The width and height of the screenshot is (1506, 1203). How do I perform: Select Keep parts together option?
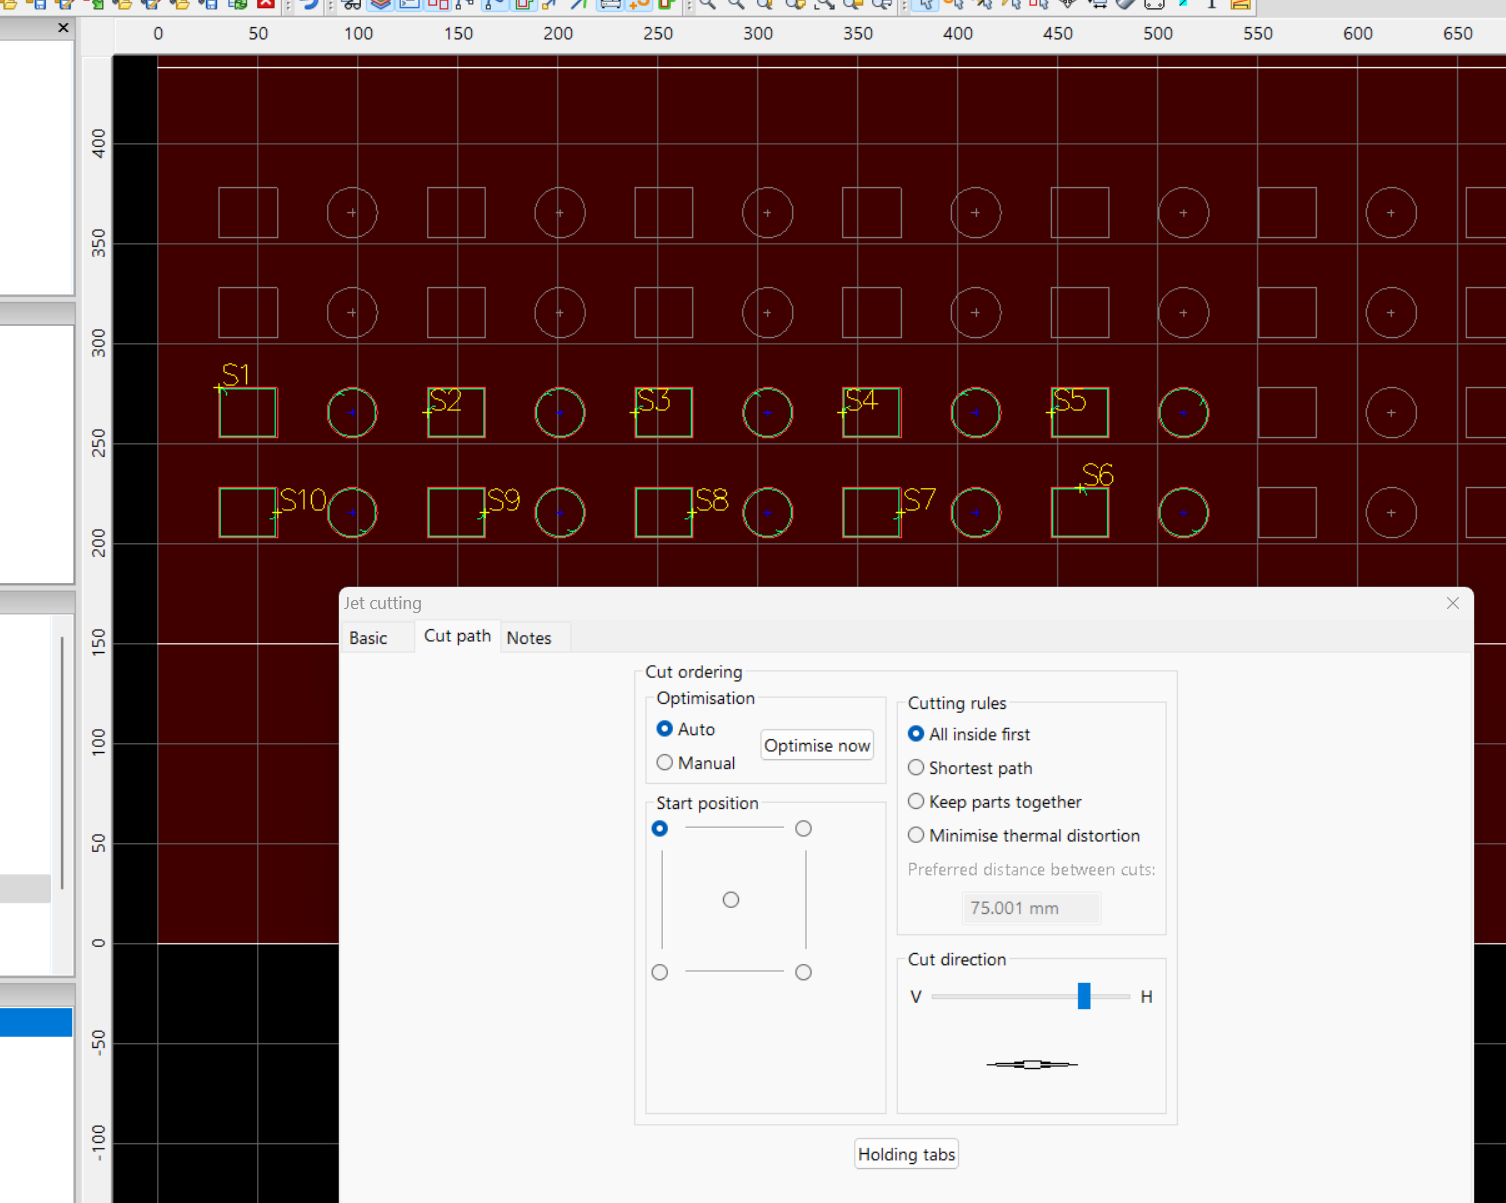click(x=916, y=802)
